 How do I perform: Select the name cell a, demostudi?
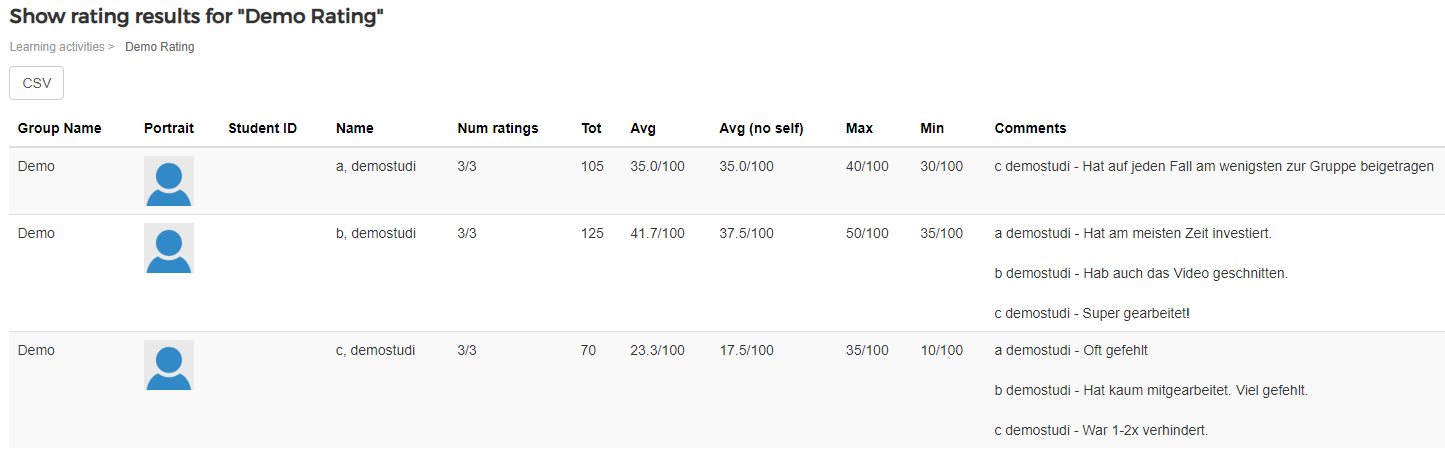[376, 166]
